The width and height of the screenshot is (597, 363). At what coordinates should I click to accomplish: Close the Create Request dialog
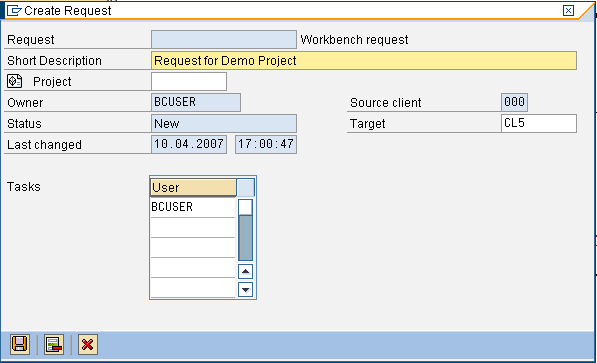[568, 10]
